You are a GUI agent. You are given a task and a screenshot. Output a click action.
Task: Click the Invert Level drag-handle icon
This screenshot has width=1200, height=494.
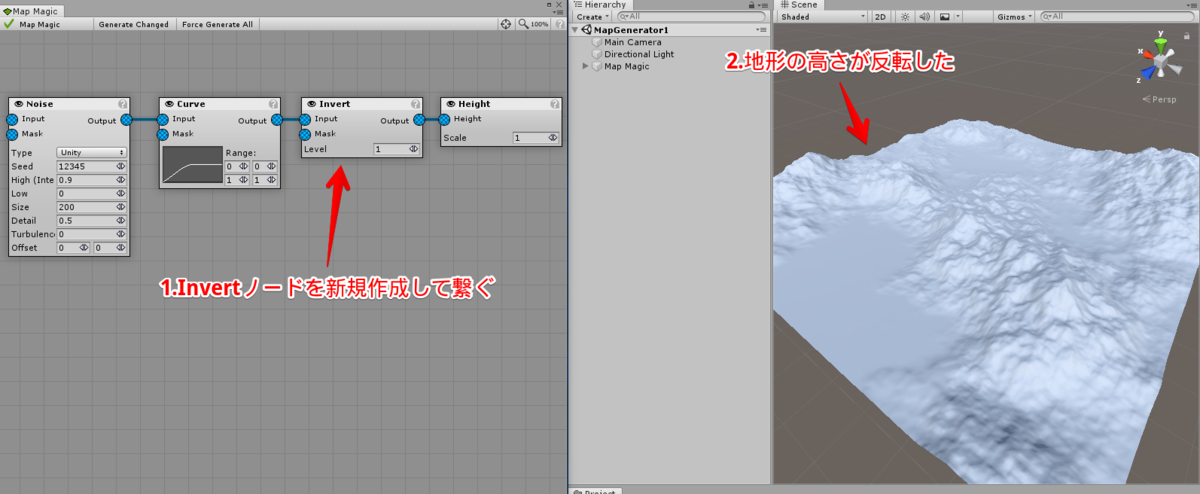tap(414, 148)
